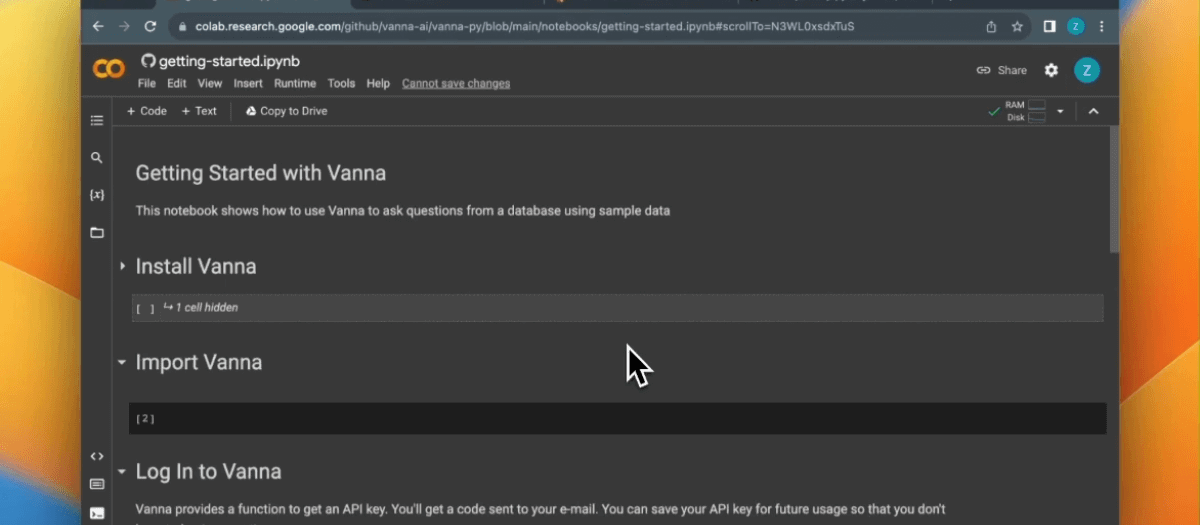Viewport: 1200px width, 525px height.
Task: Open Chrome three-dot menu
Action: click(x=1101, y=27)
